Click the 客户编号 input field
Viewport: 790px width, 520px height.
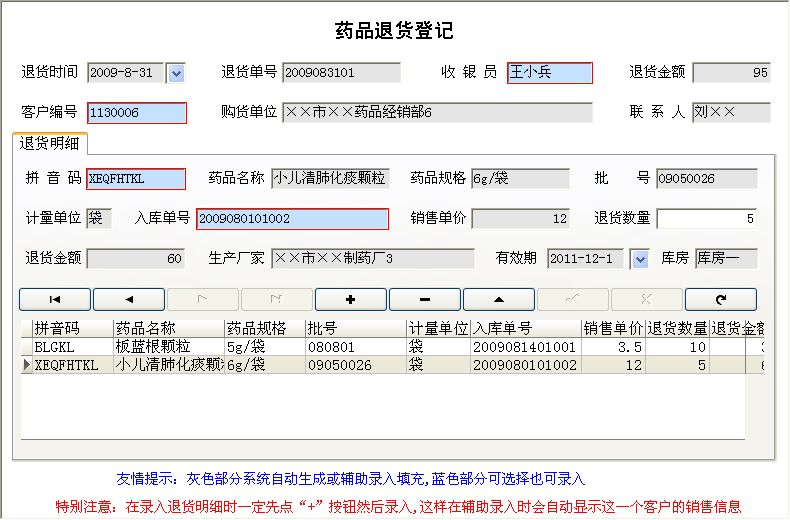[x=137, y=113]
